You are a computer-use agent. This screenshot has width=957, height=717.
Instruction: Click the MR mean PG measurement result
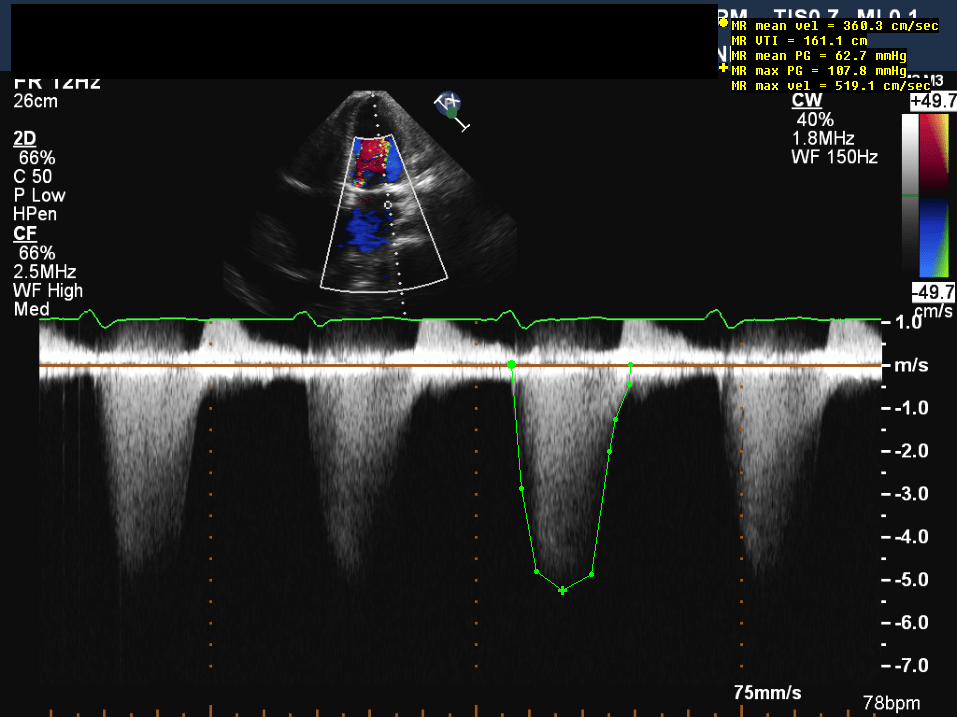818,56
